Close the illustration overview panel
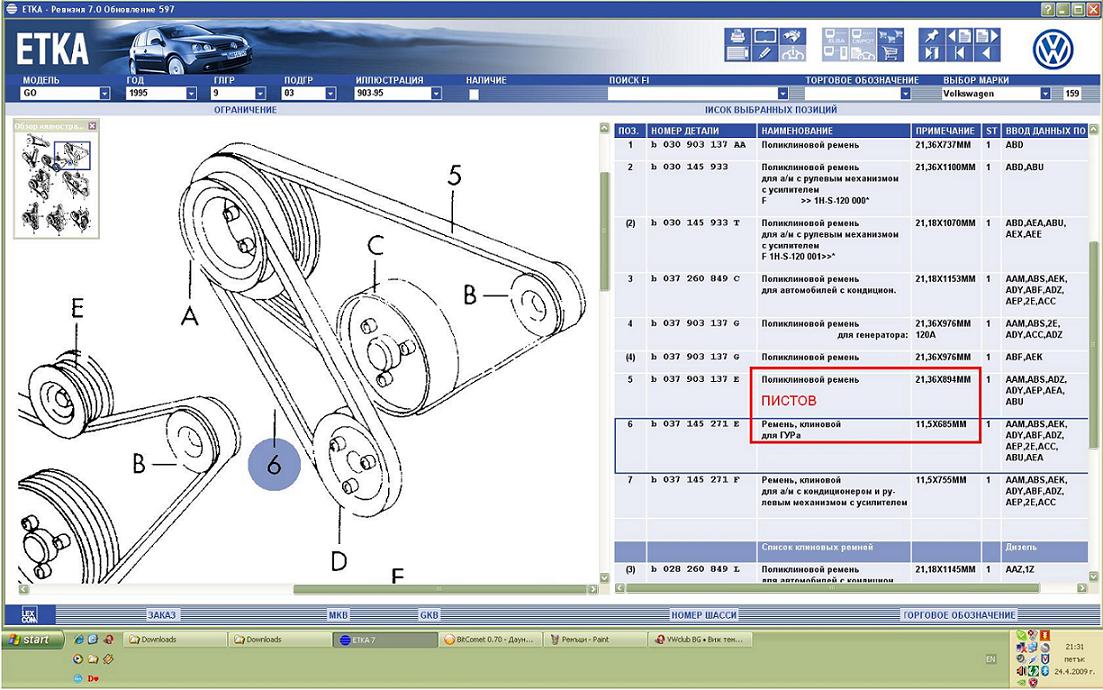The height and width of the screenshot is (690, 1103). (x=92, y=126)
